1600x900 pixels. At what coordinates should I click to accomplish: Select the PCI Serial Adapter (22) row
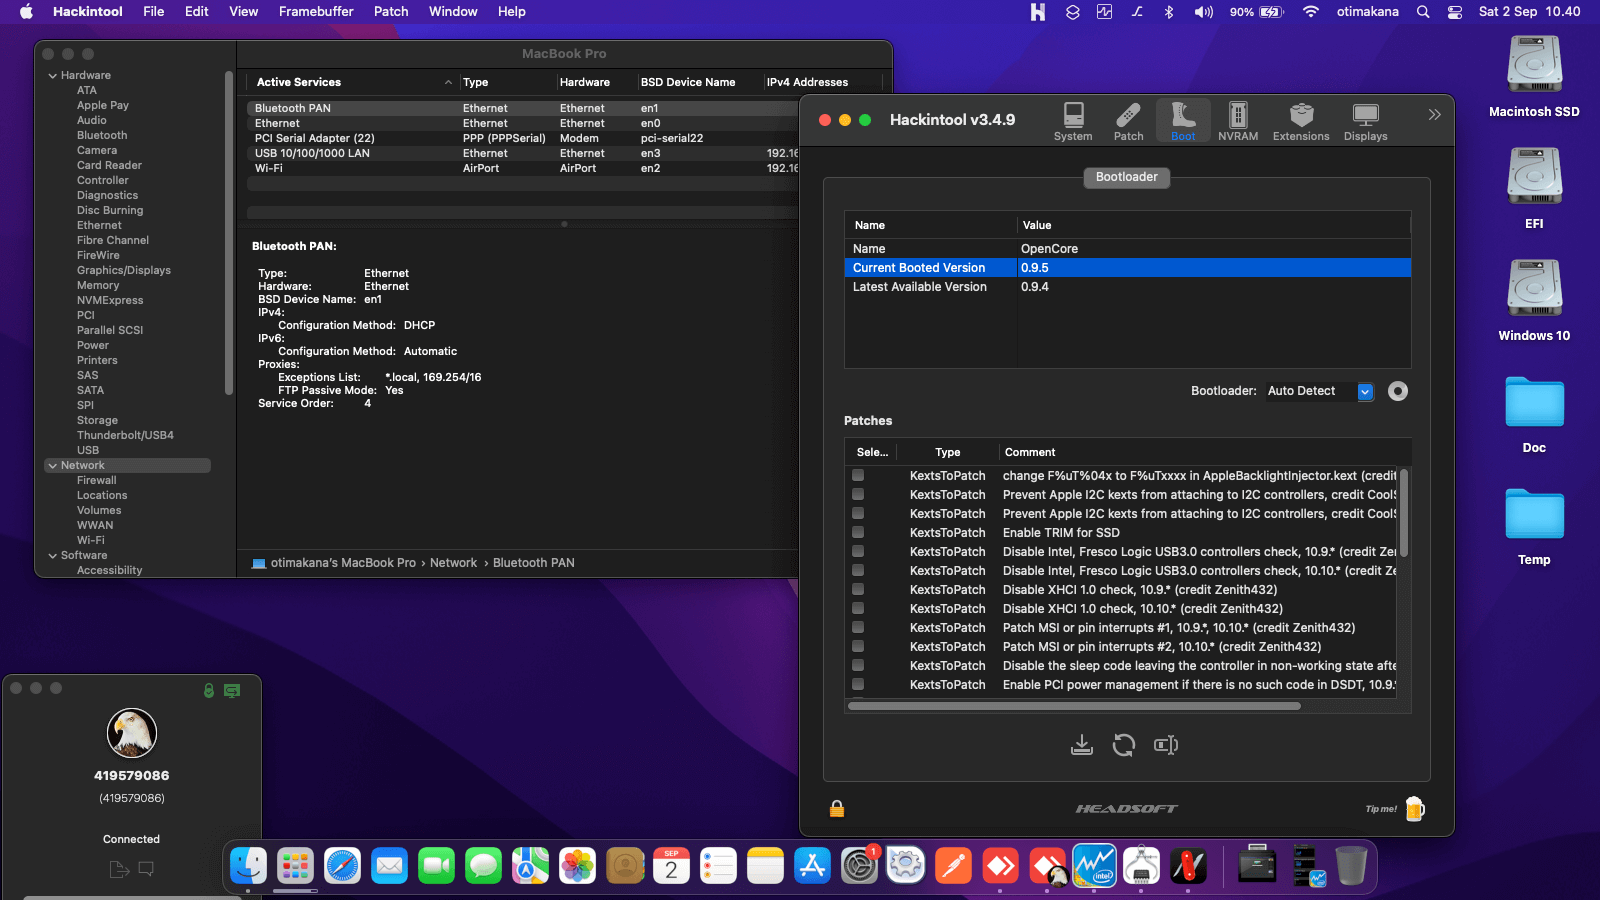coord(522,139)
